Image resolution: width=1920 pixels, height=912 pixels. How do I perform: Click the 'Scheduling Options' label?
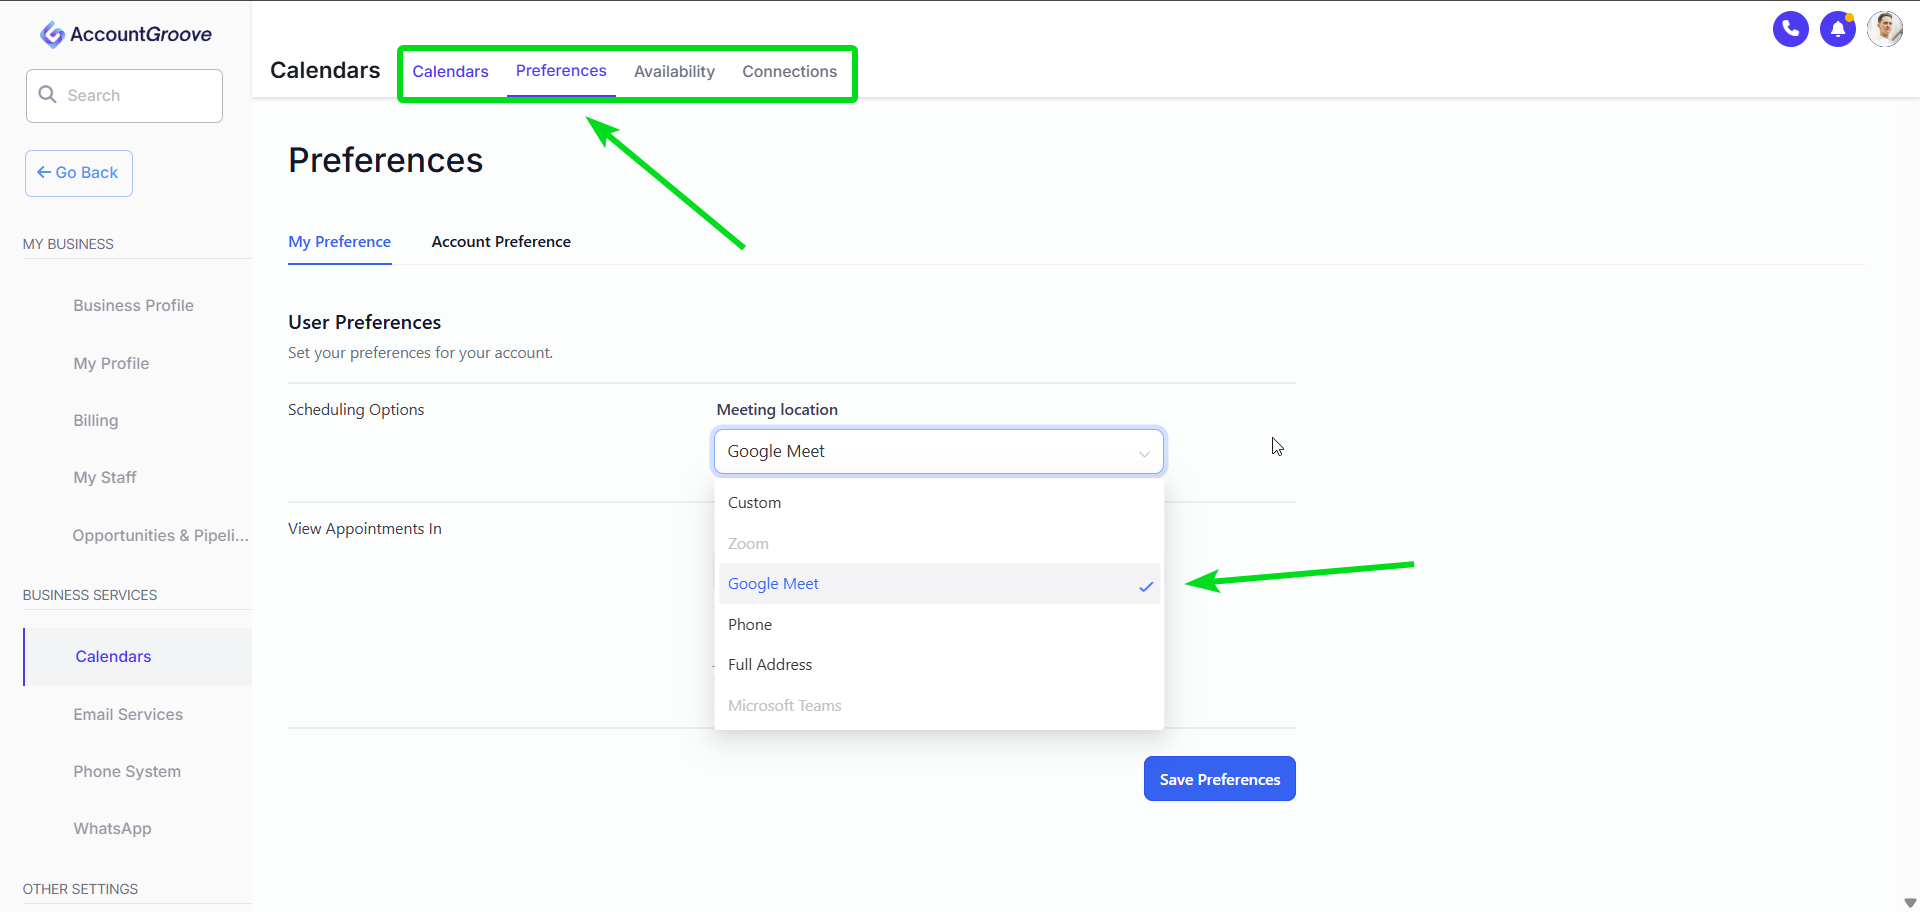(x=356, y=410)
